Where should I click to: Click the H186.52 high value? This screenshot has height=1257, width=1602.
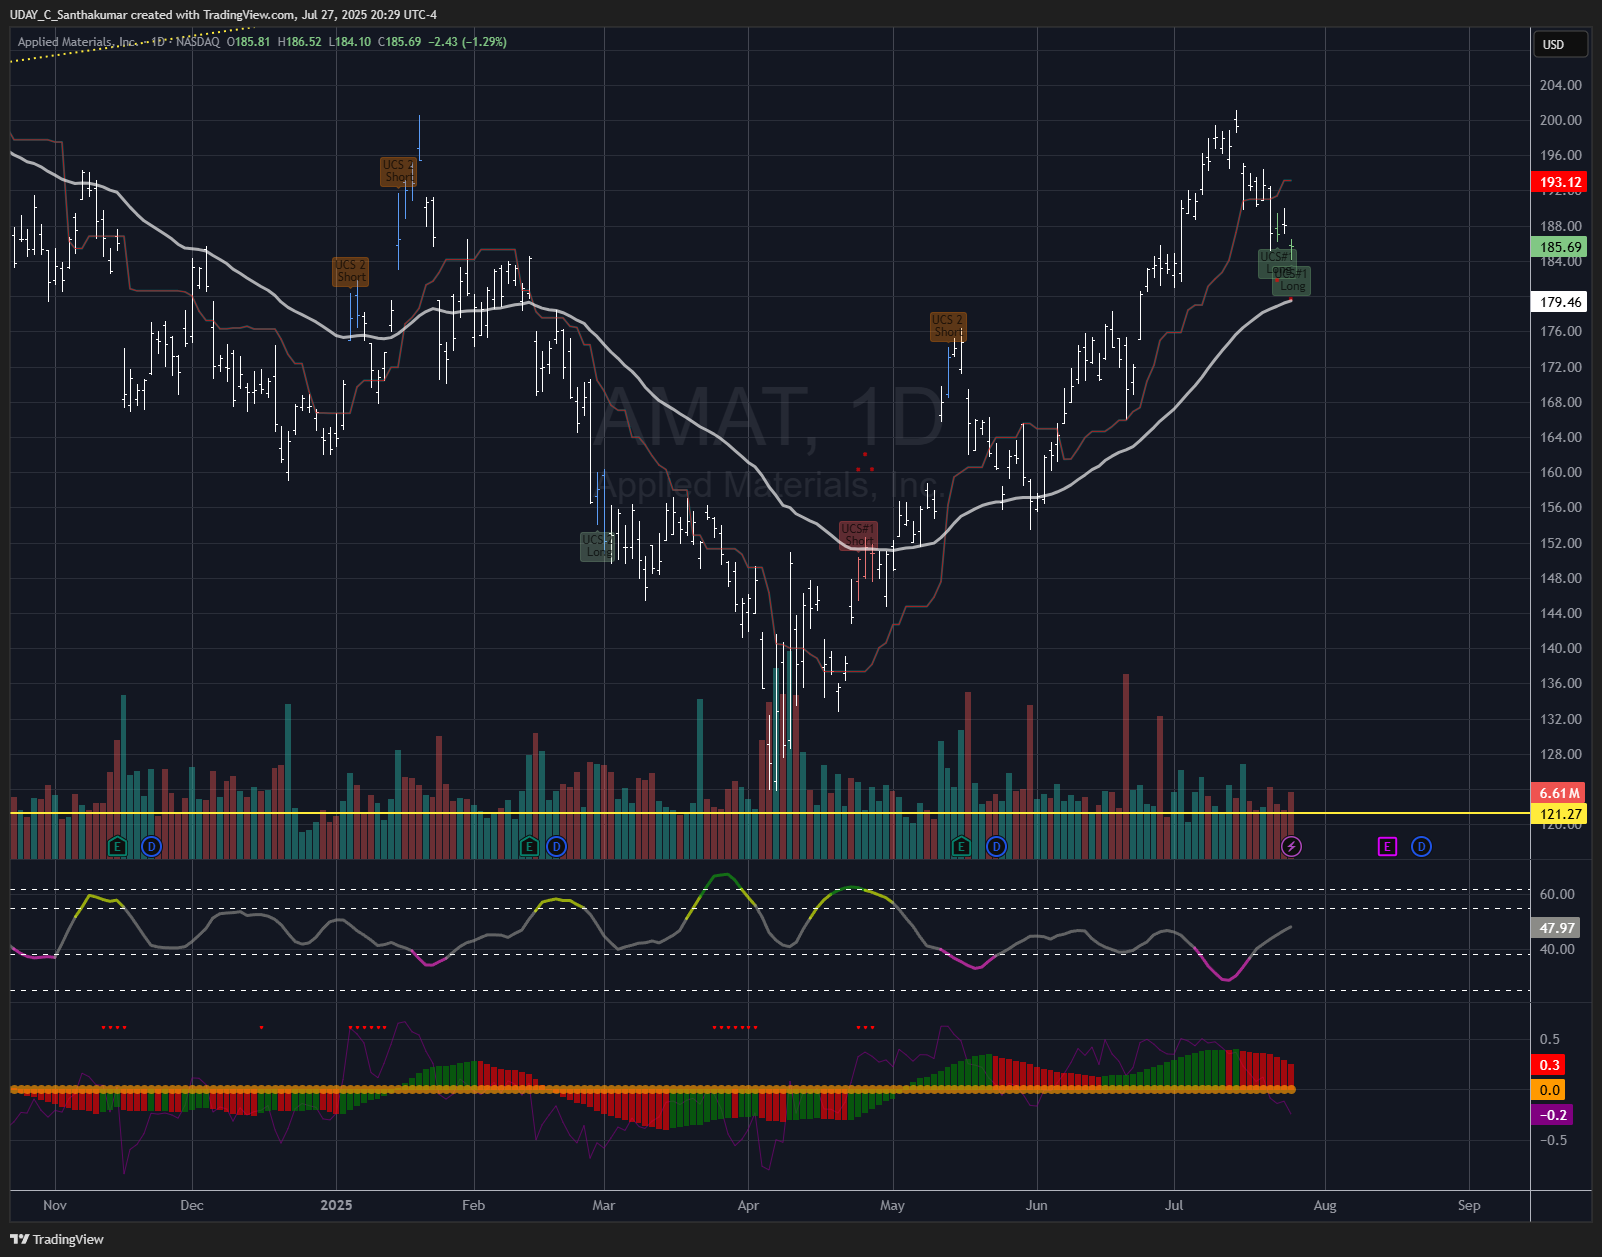300,42
